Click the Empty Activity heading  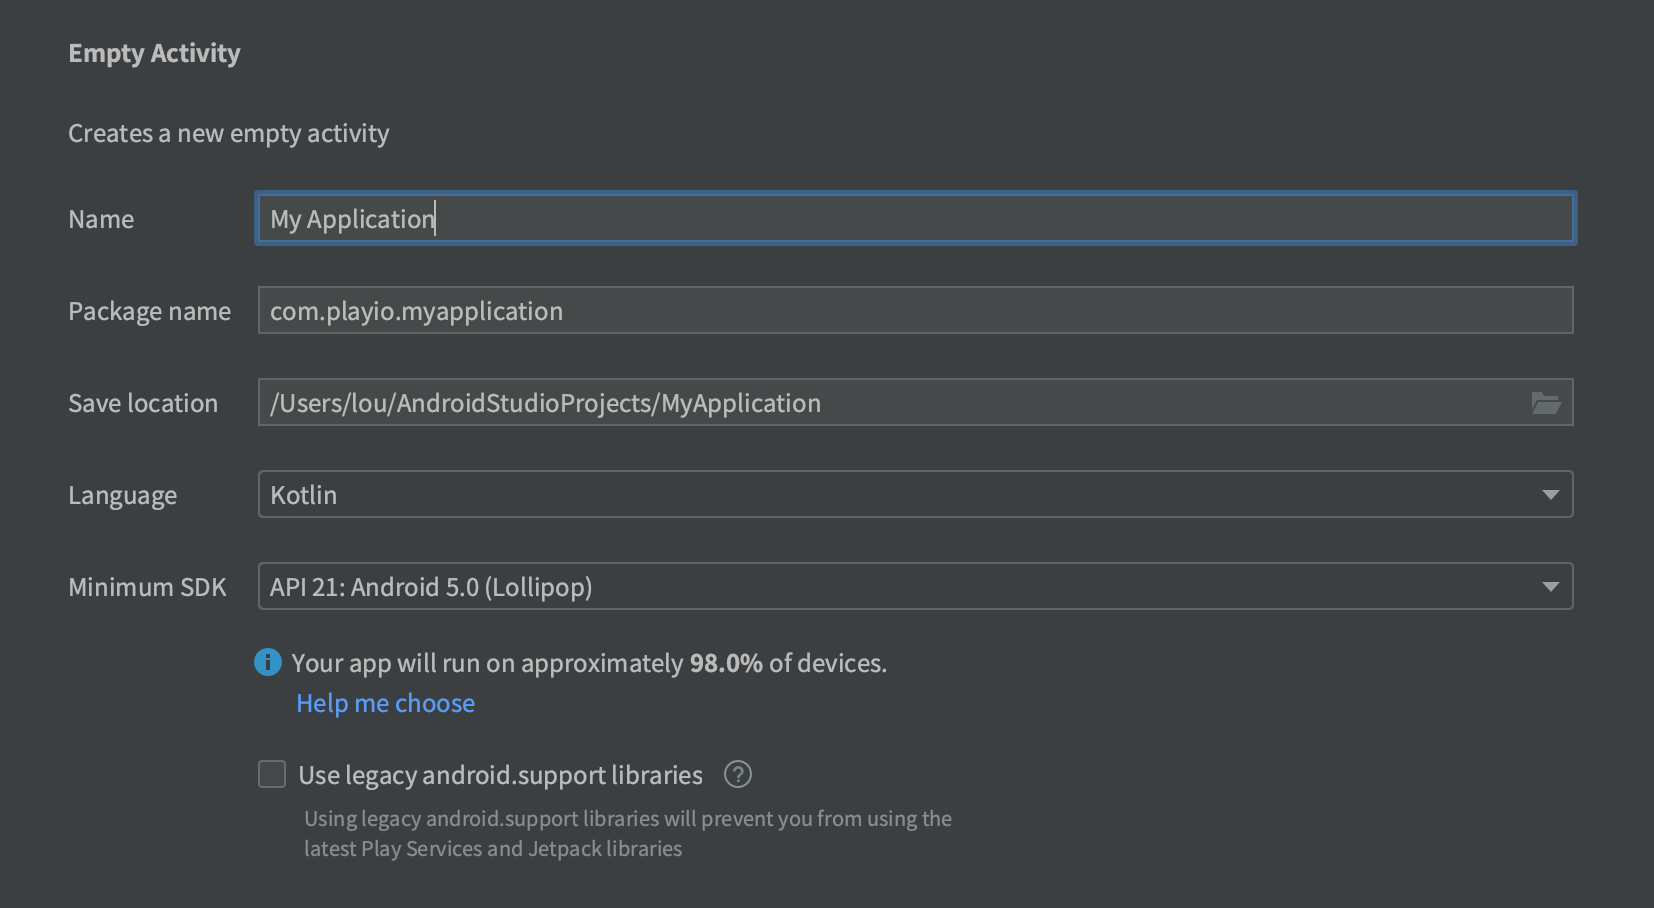[154, 53]
